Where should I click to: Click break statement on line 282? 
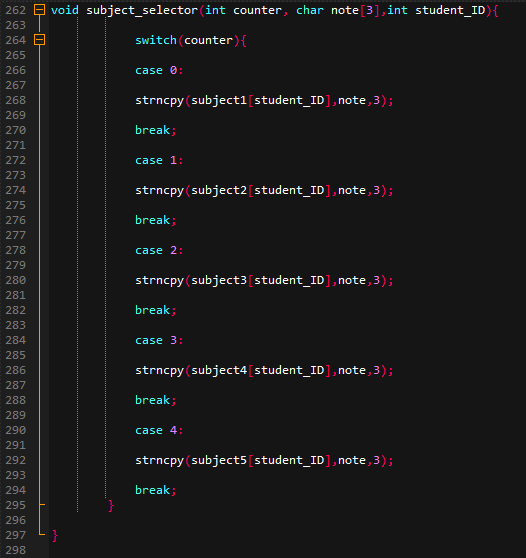coord(156,310)
